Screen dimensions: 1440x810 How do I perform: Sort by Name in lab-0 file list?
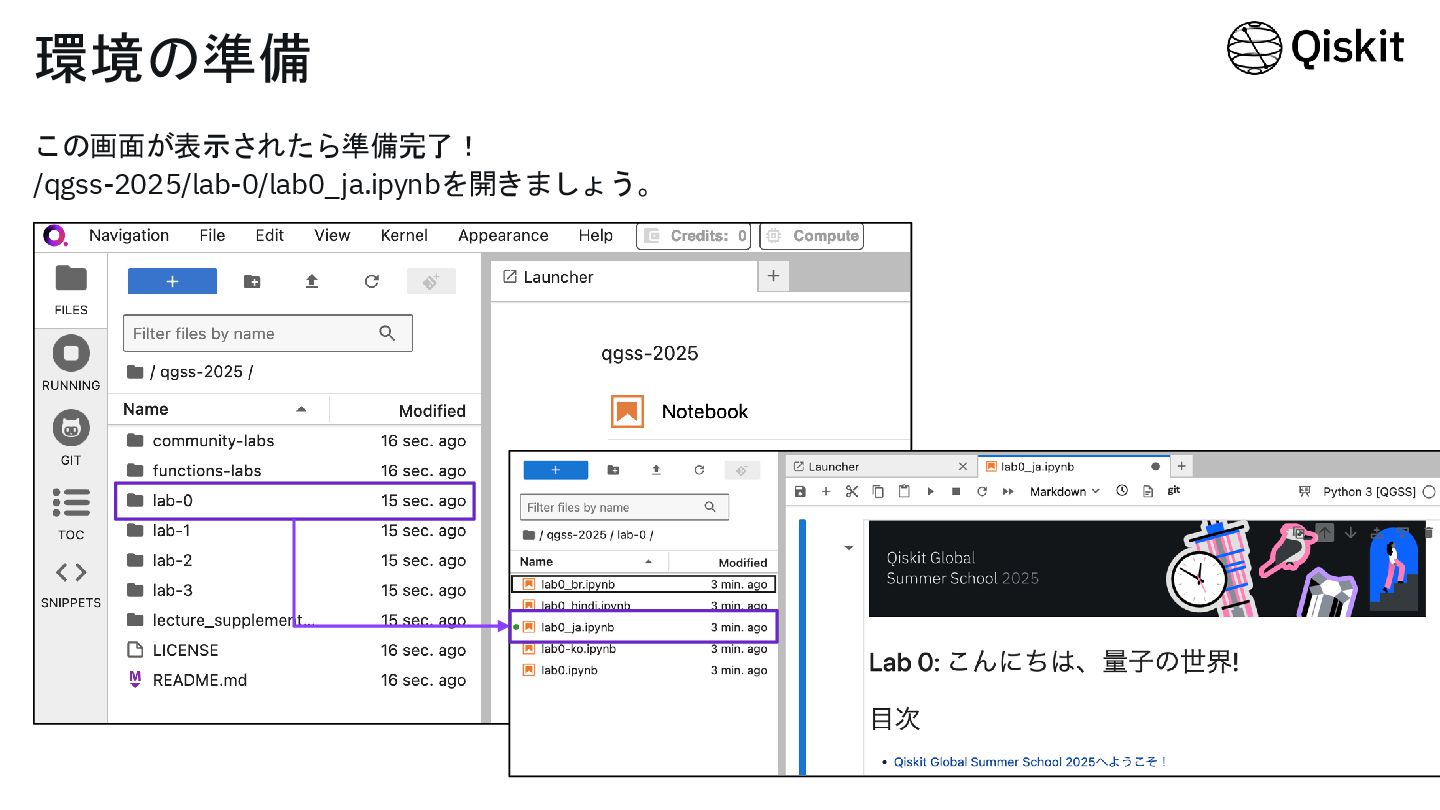[x=589, y=562]
